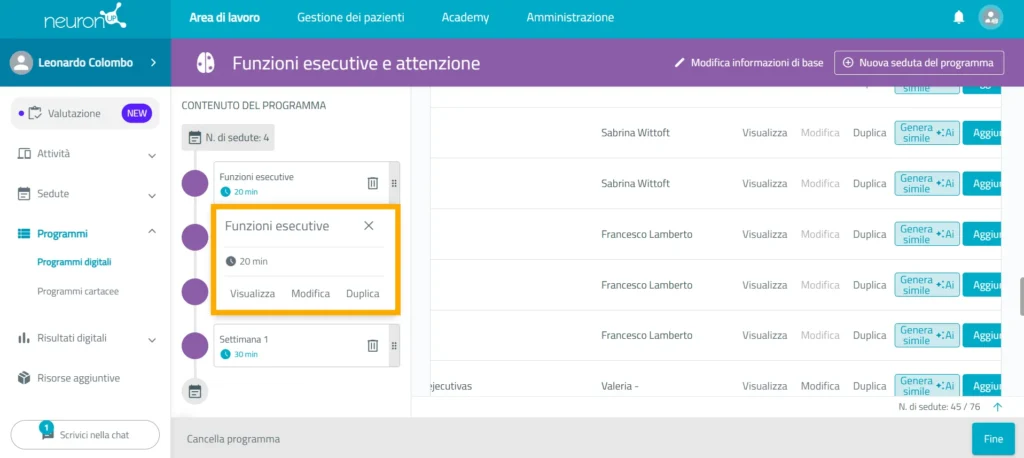Click Visualizza in the Funzioni esecutive popup
This screenshot has width=1024, height=458.
coord(252,294)
